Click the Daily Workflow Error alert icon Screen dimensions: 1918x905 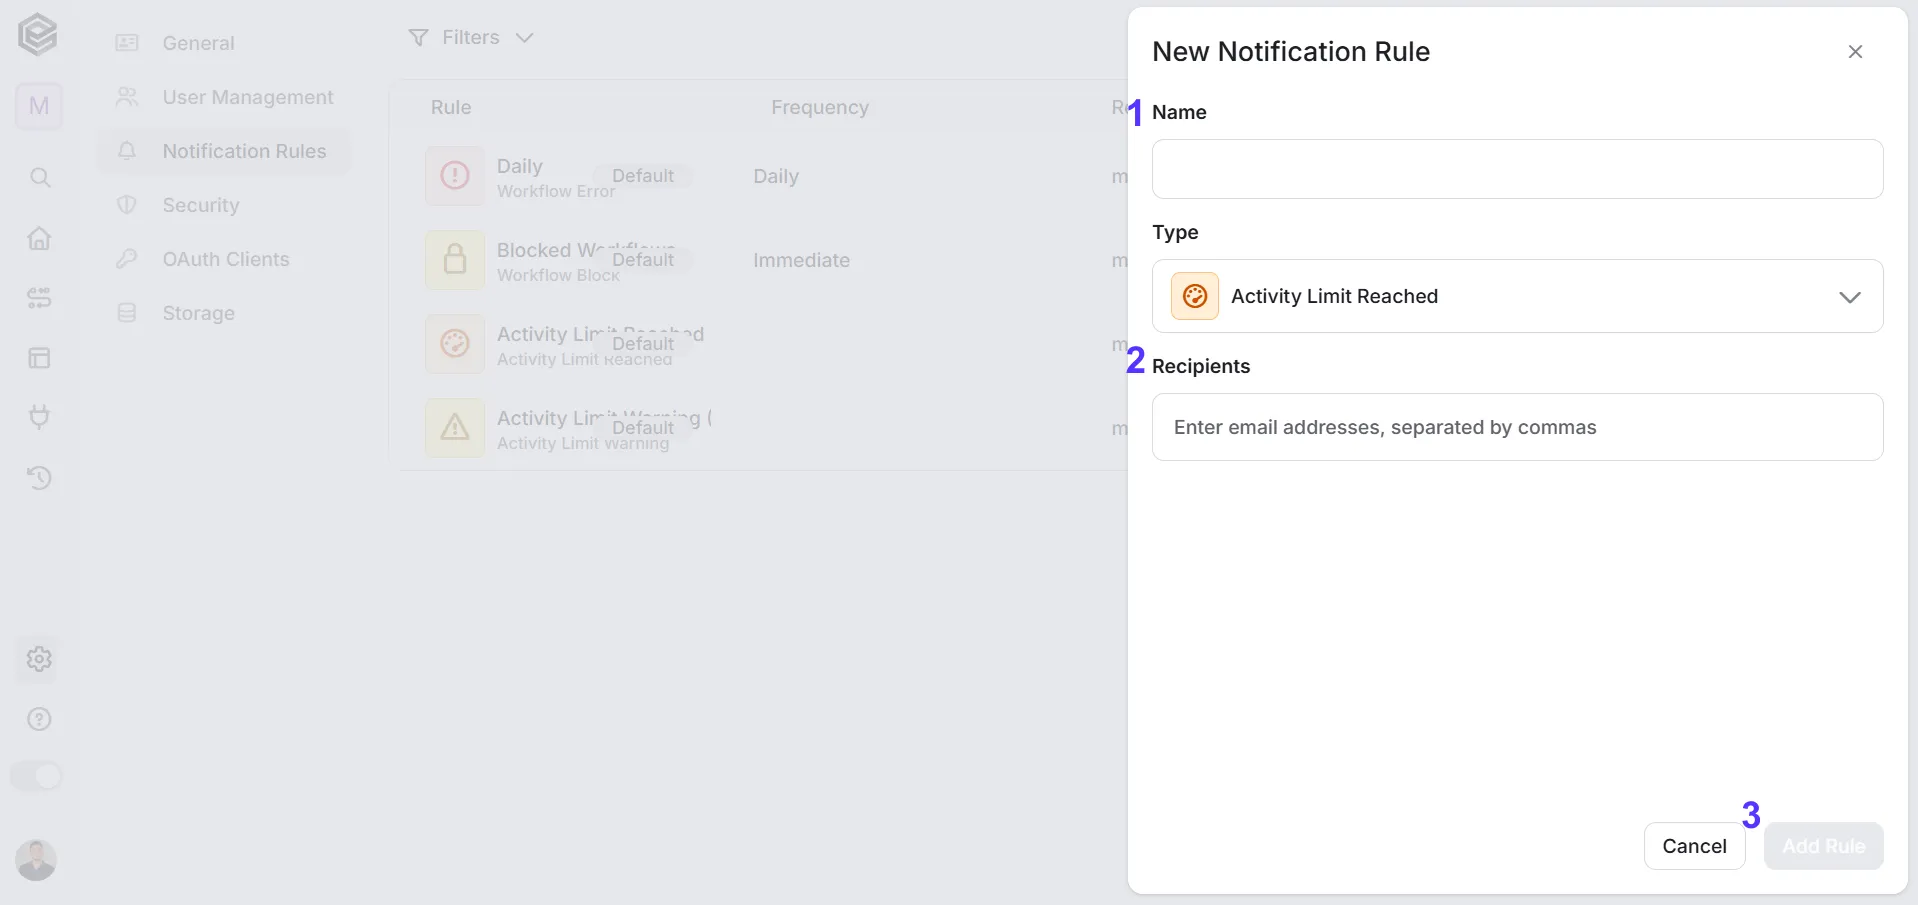[455, 176]
